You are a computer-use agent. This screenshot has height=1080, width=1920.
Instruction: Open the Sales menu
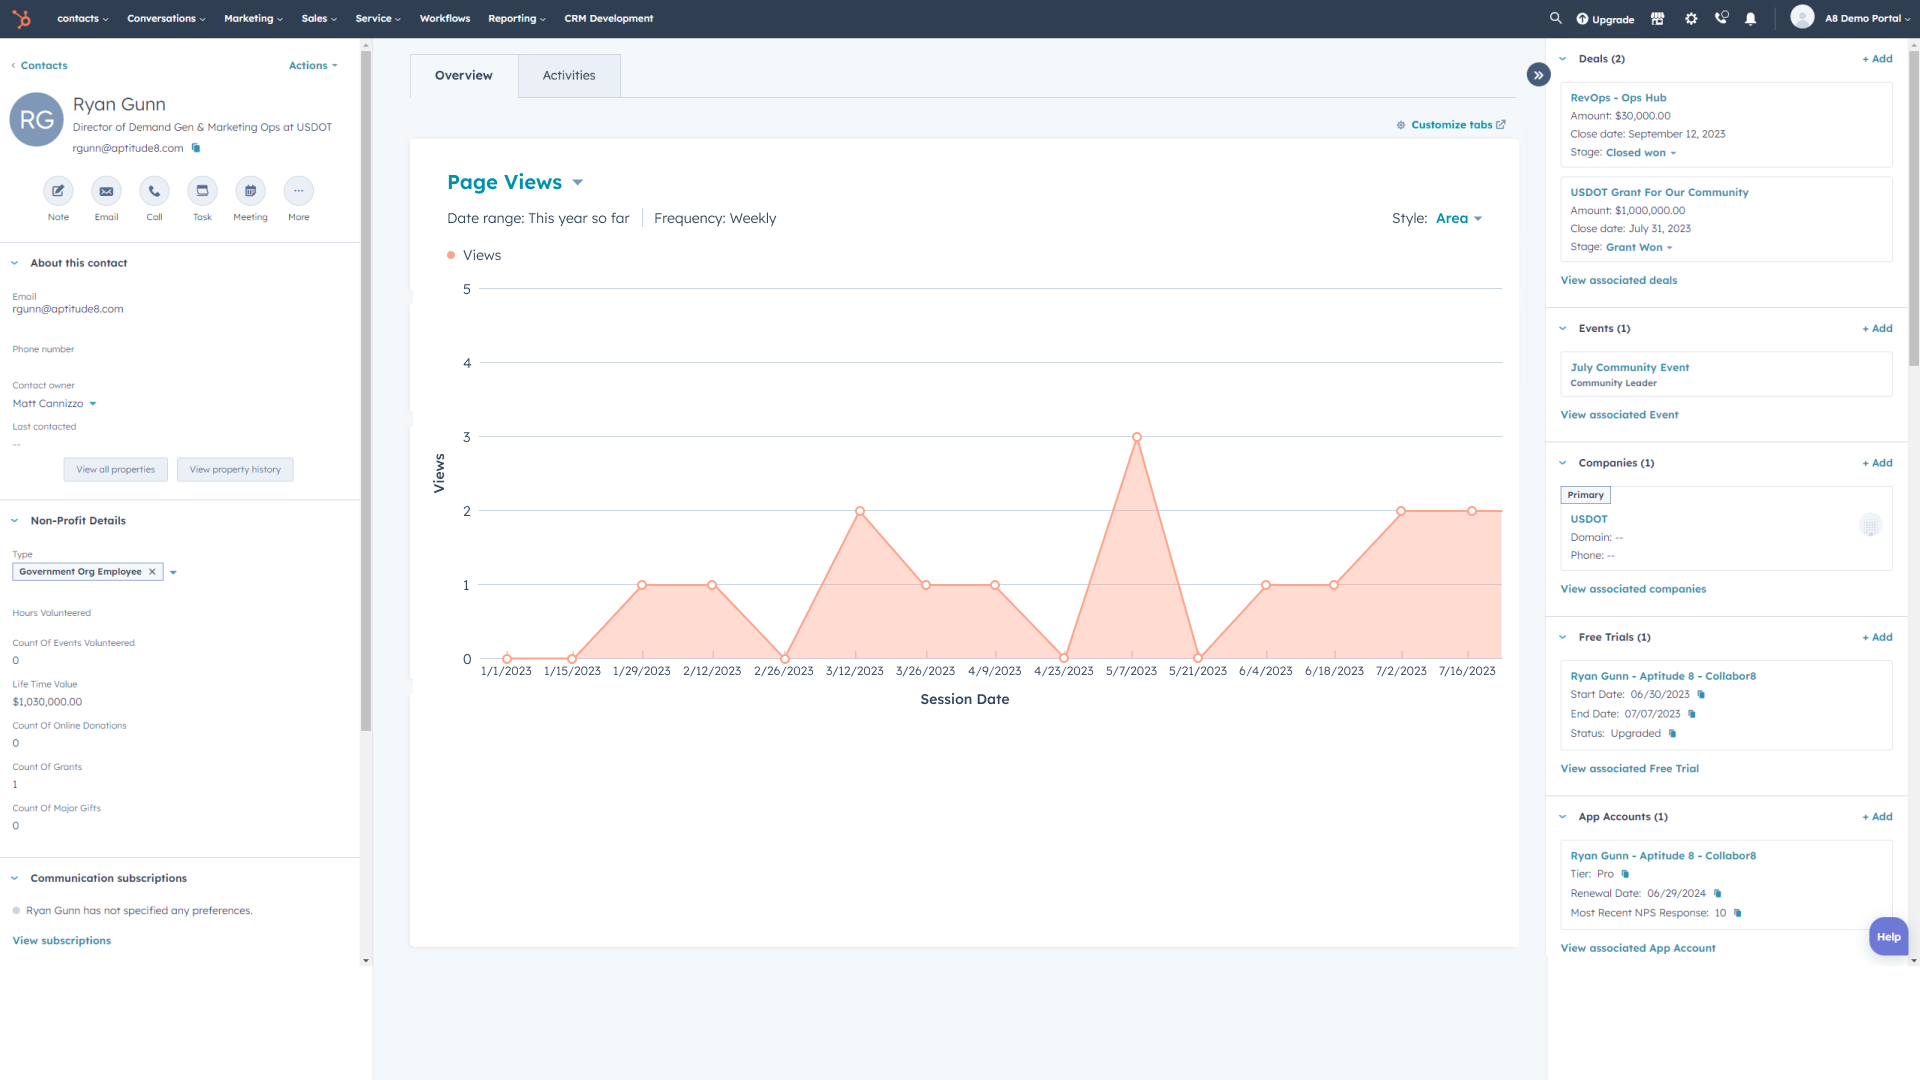pos(319,19)
